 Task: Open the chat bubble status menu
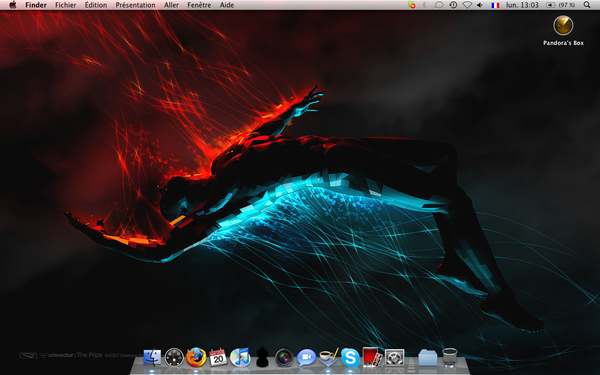439,5
